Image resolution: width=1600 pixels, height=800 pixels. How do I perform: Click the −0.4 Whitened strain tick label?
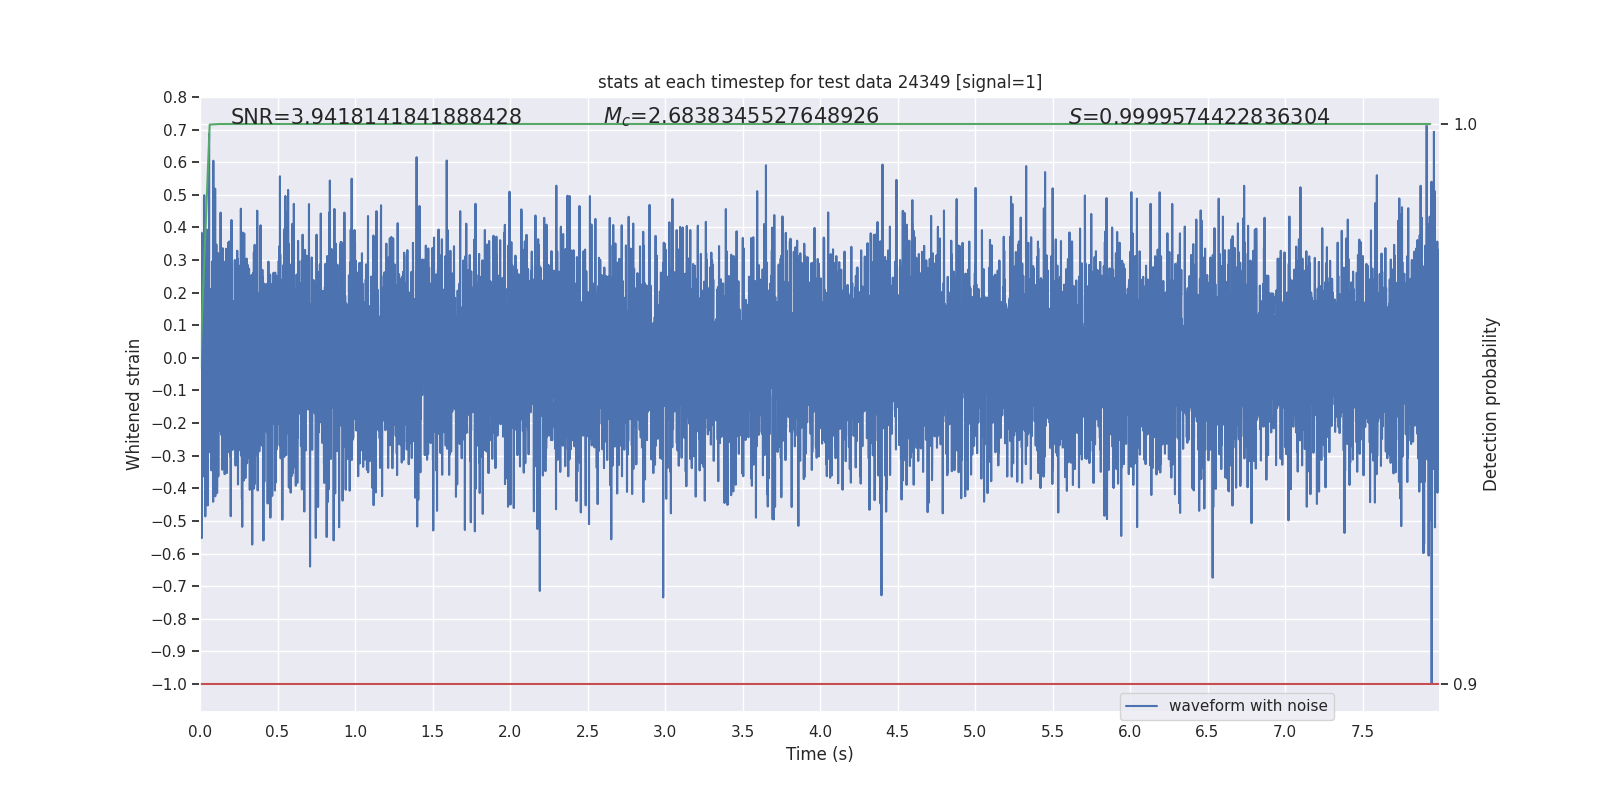tap(169, 488)
